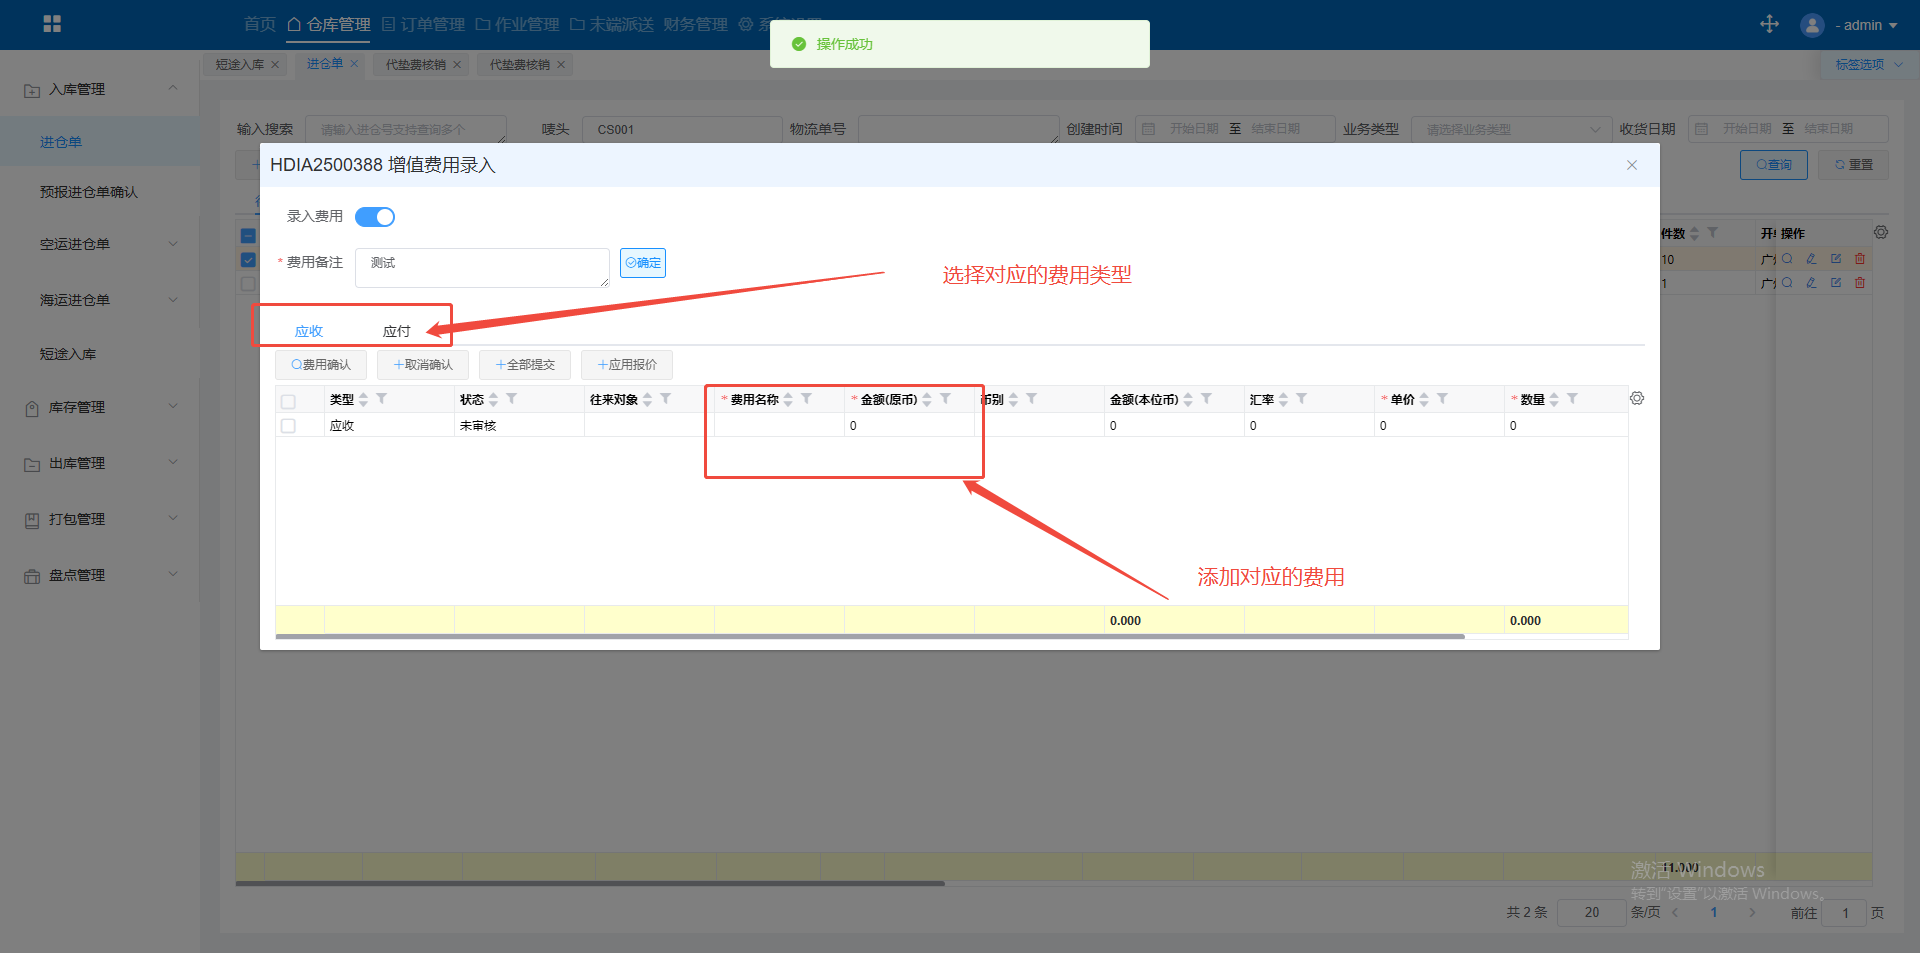Click the 应用报价 button
The image size is (1920, 953).
[x=627, y=365]
